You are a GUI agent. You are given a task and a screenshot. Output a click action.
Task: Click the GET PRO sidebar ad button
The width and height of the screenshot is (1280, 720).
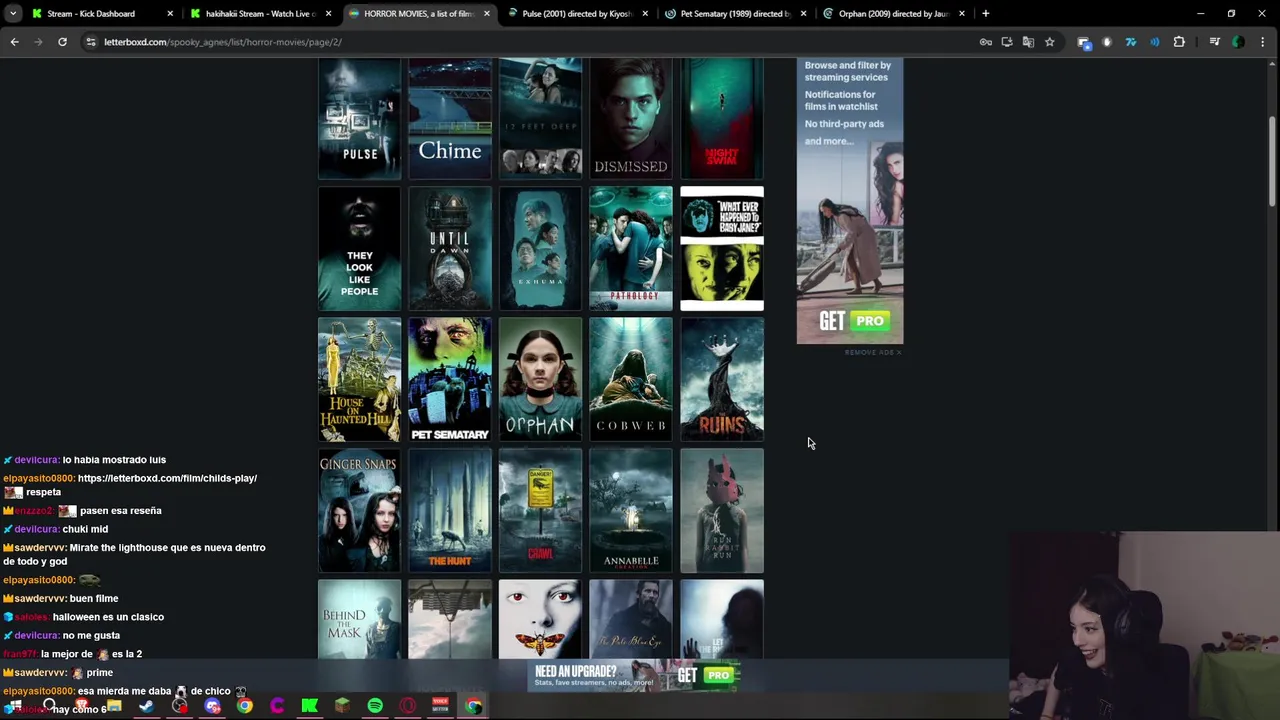853,321
